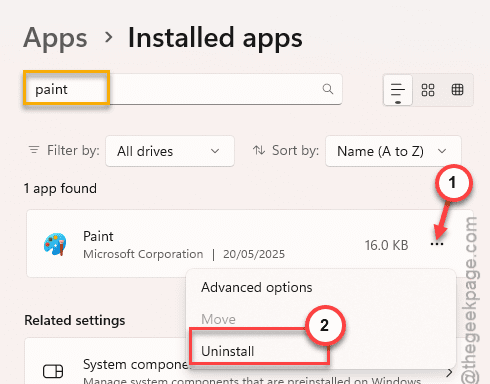
Task: Click the Paint app palette icon
Action: pyautogui.click(x=55, y=244)
